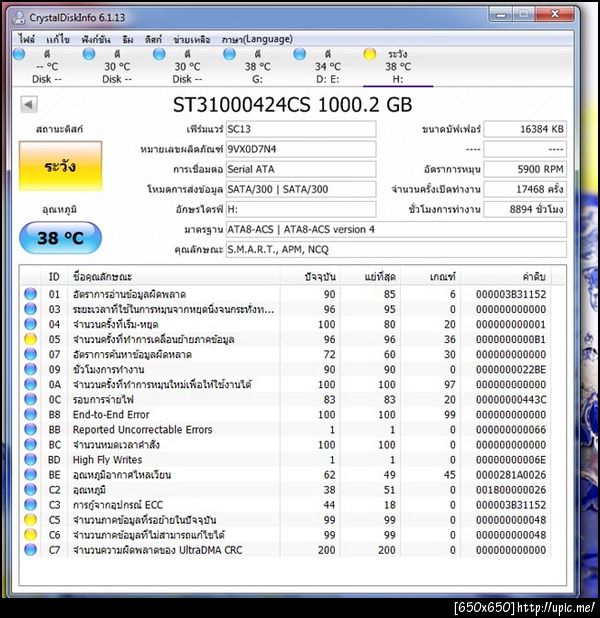Click raw value 001800000026

point(511,490)
